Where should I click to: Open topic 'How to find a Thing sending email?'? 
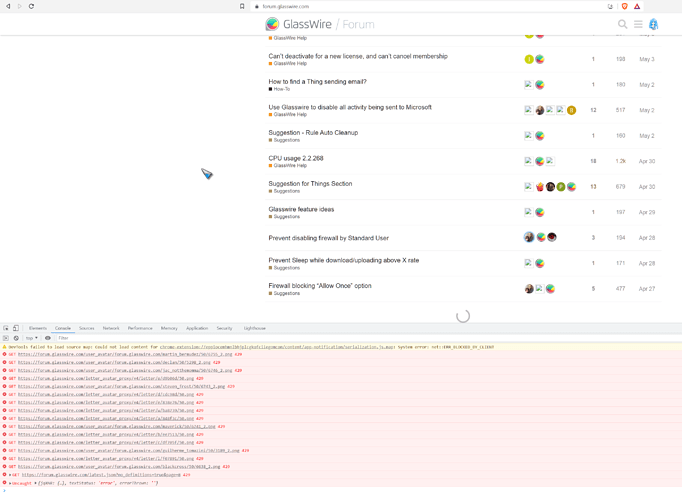coord(318,81)
